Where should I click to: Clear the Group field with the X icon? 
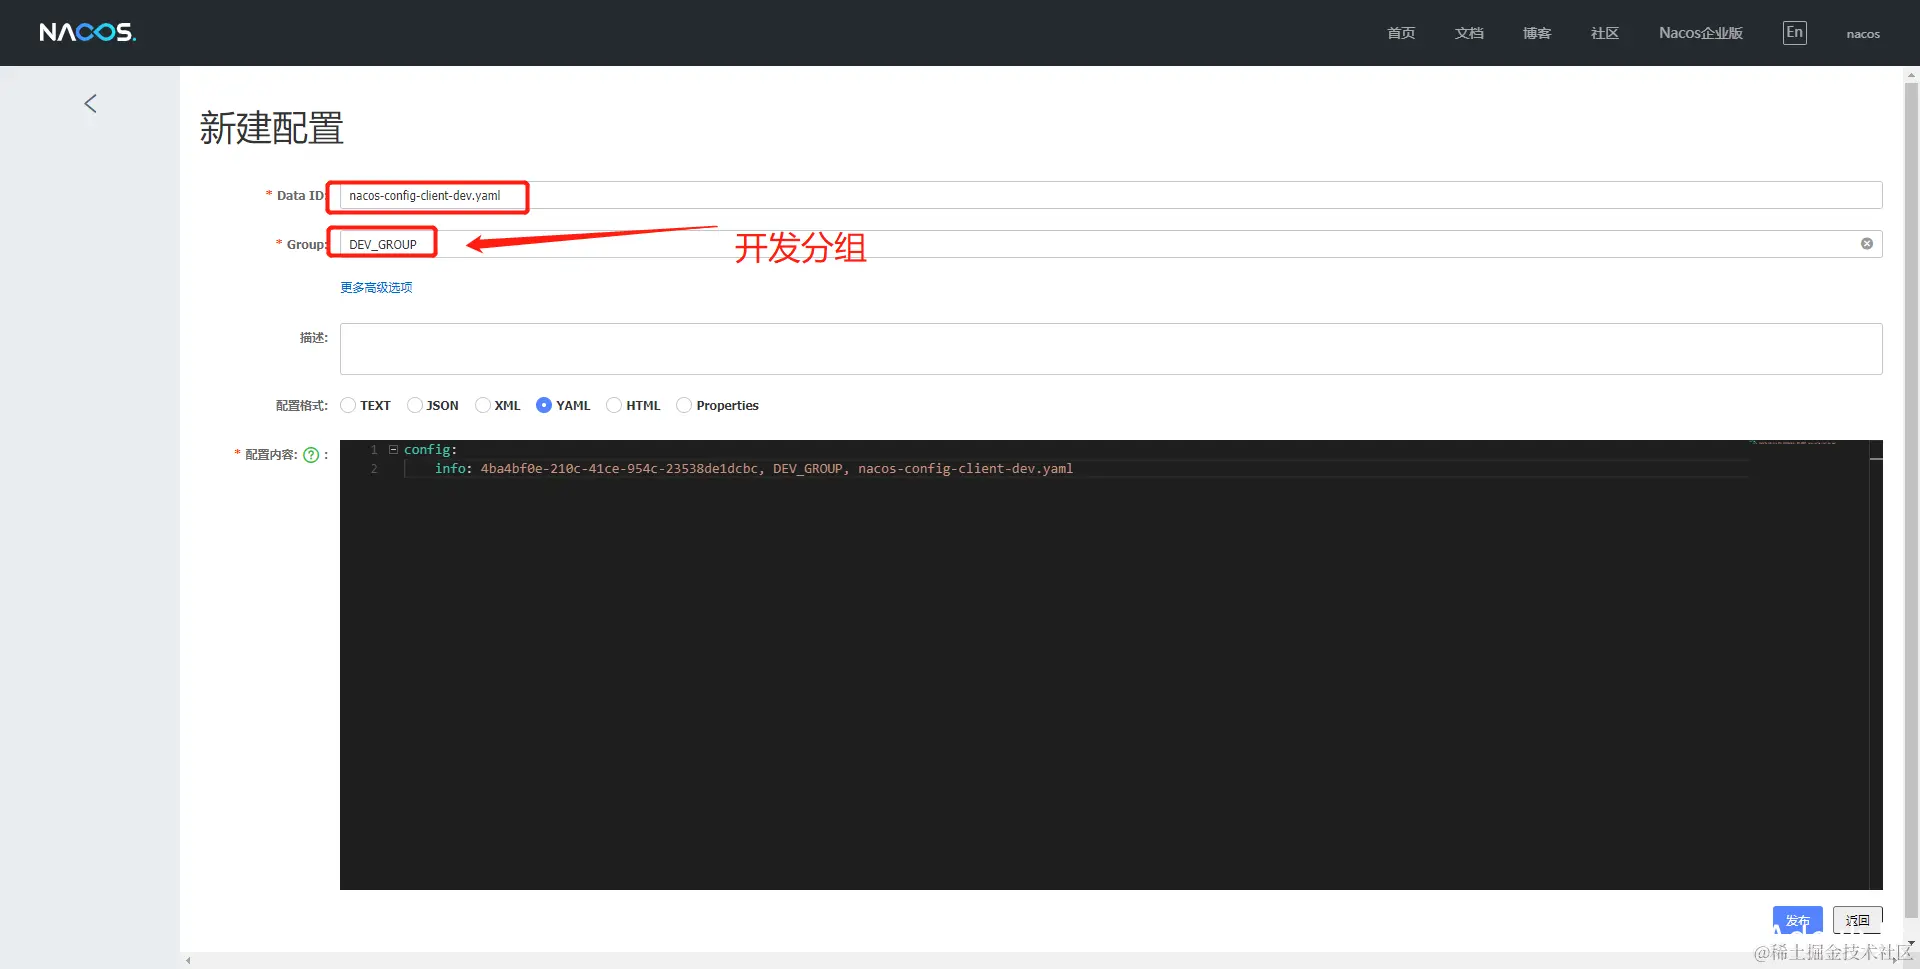tap(1866, 244)
